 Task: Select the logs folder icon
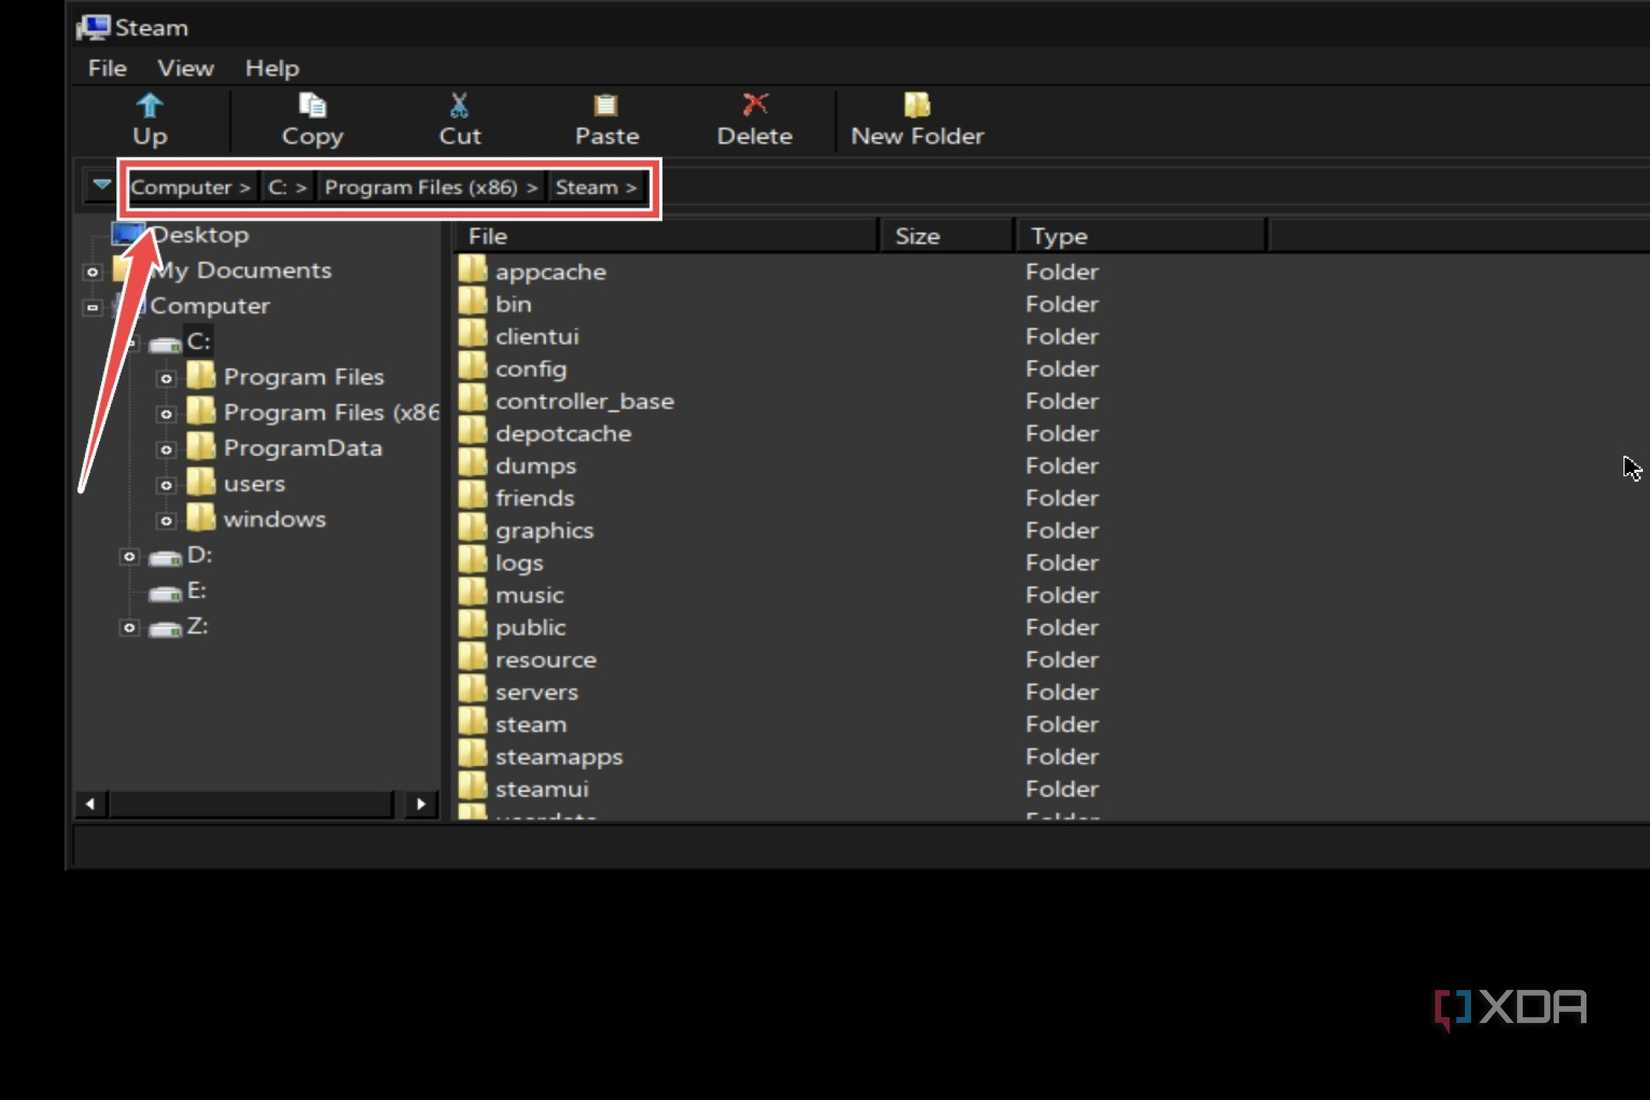[x=472, y=561]
